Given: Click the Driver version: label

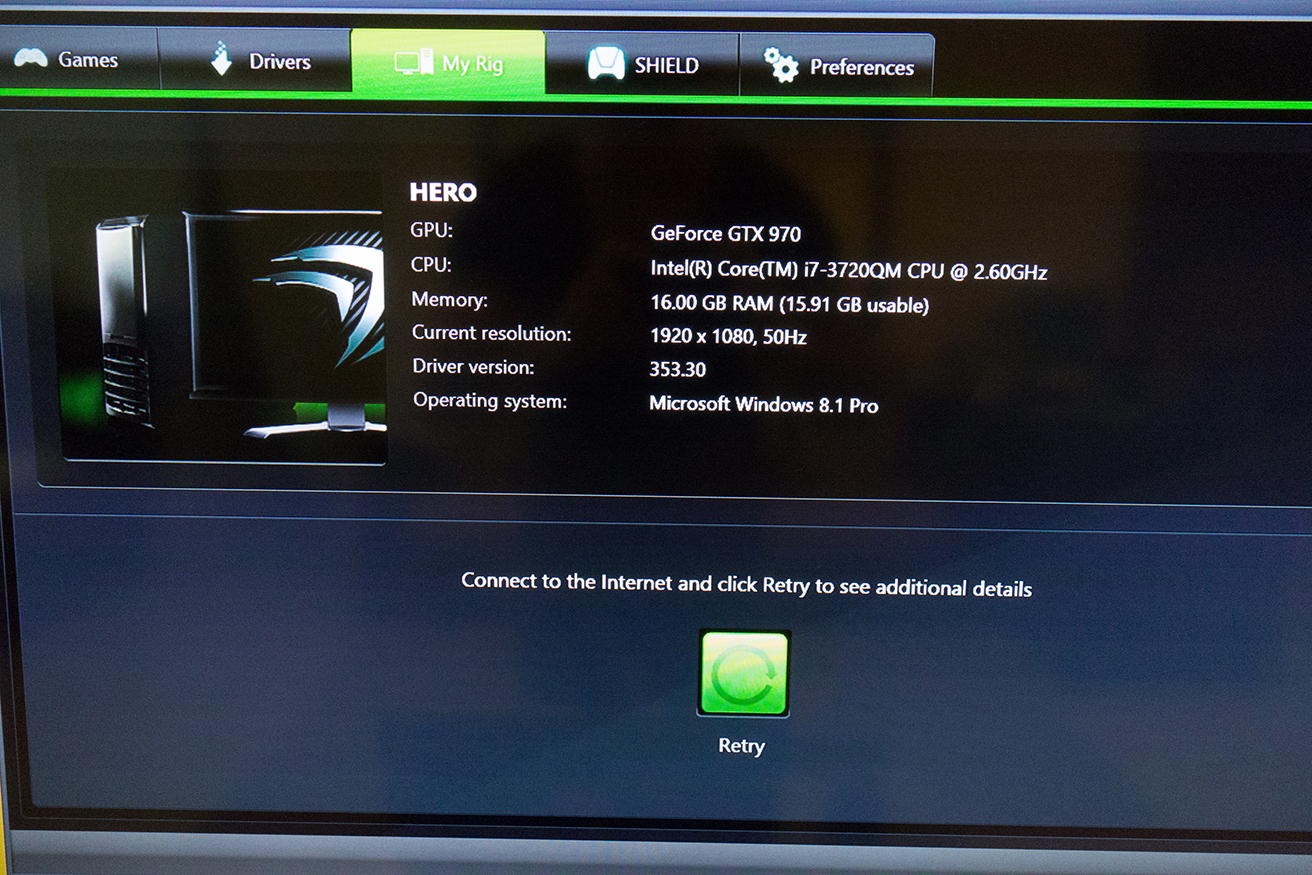Looking at the screenshot, I should click(x=474, y=367).
